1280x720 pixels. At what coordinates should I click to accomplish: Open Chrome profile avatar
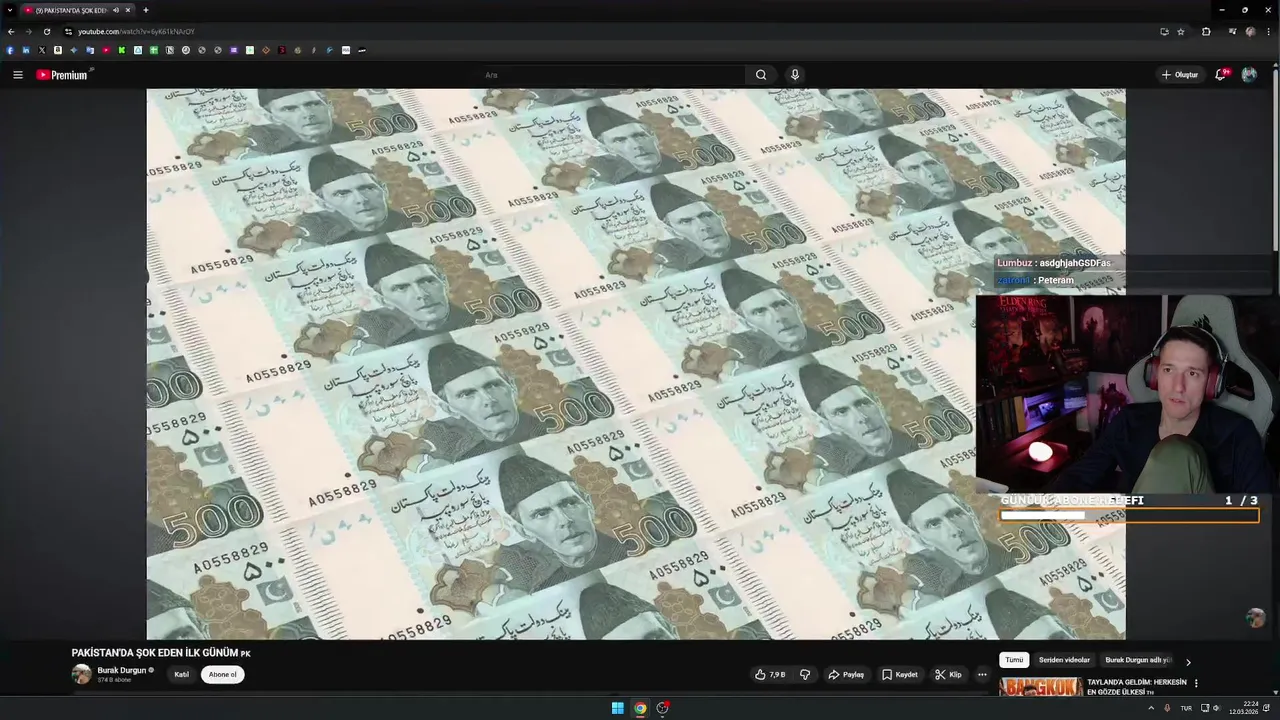[1250, 32]
